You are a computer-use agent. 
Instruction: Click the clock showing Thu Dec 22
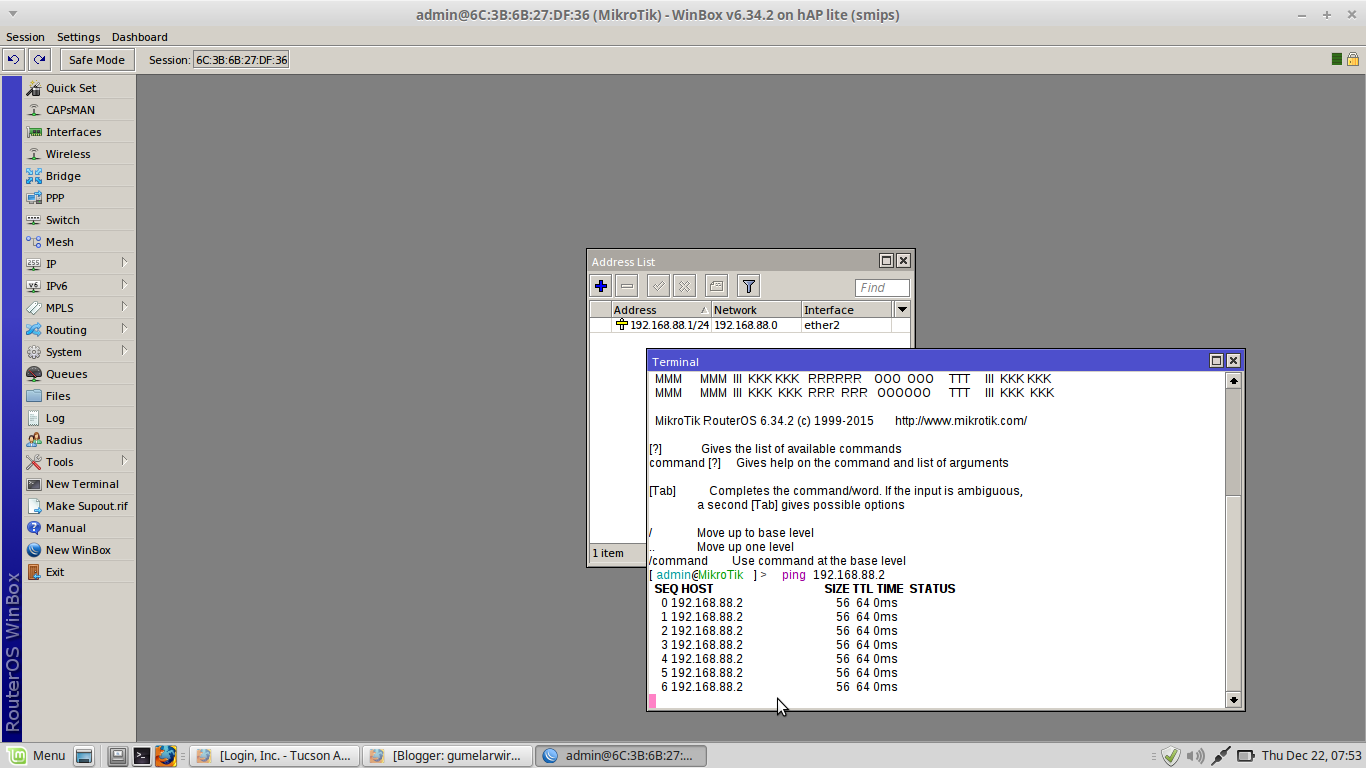[x=1311, y=756]
